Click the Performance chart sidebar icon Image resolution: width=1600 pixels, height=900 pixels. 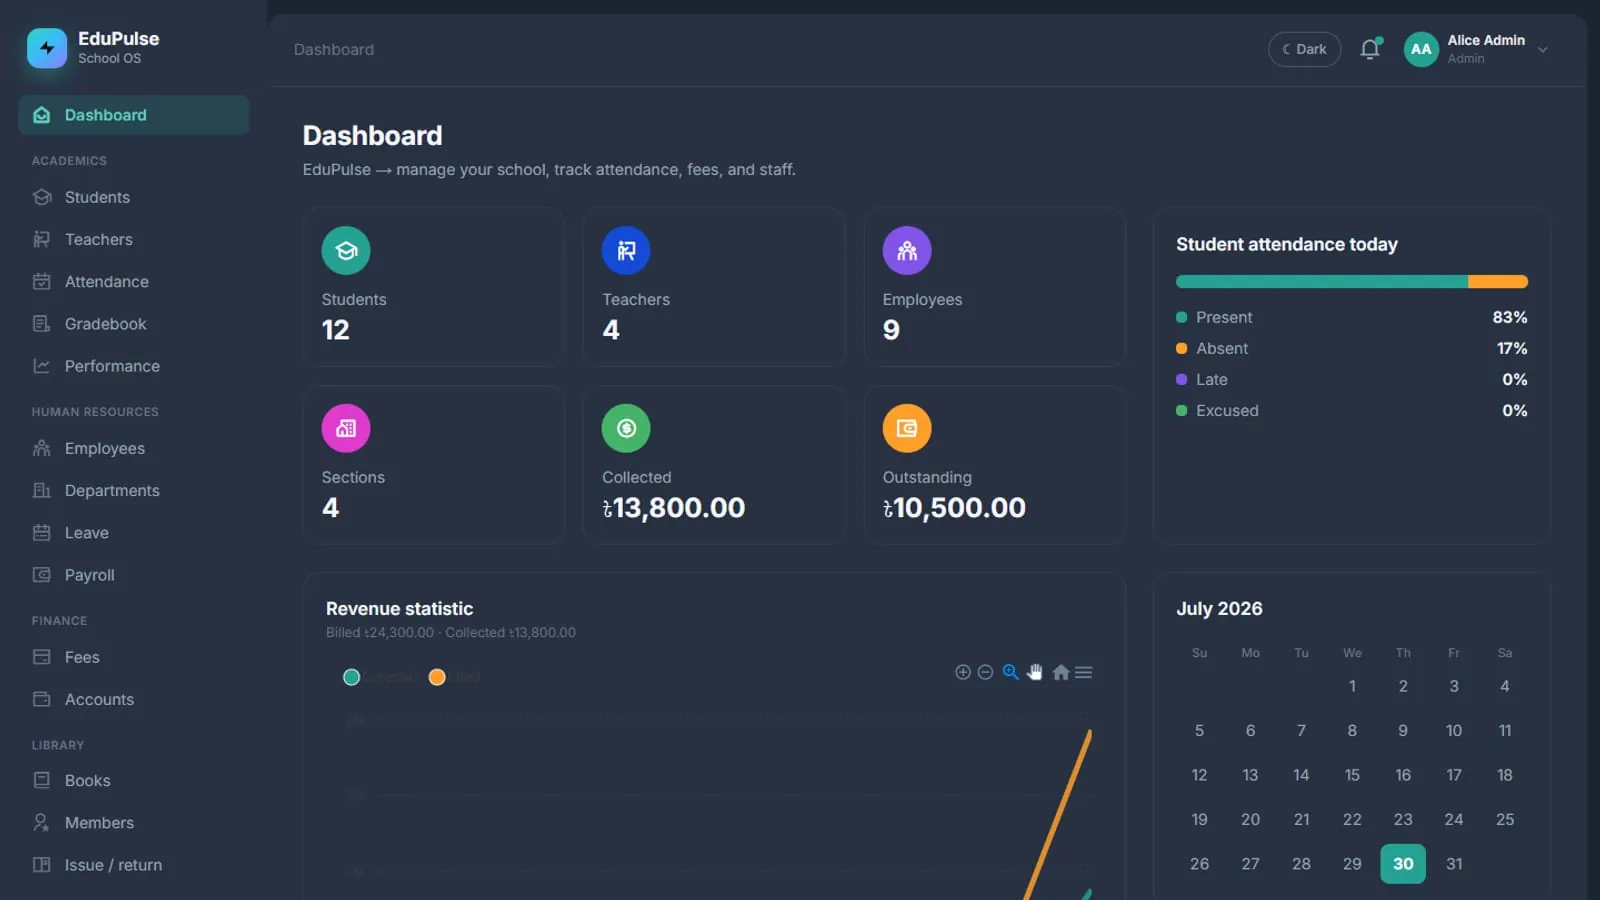42,366
